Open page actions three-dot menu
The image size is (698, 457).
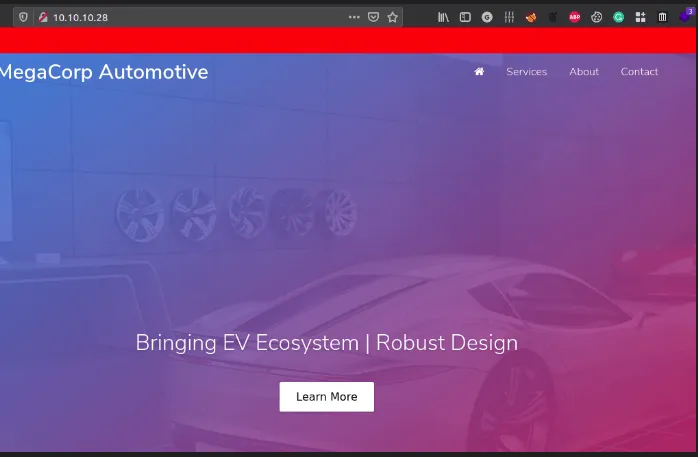click(x=354, y=17)
